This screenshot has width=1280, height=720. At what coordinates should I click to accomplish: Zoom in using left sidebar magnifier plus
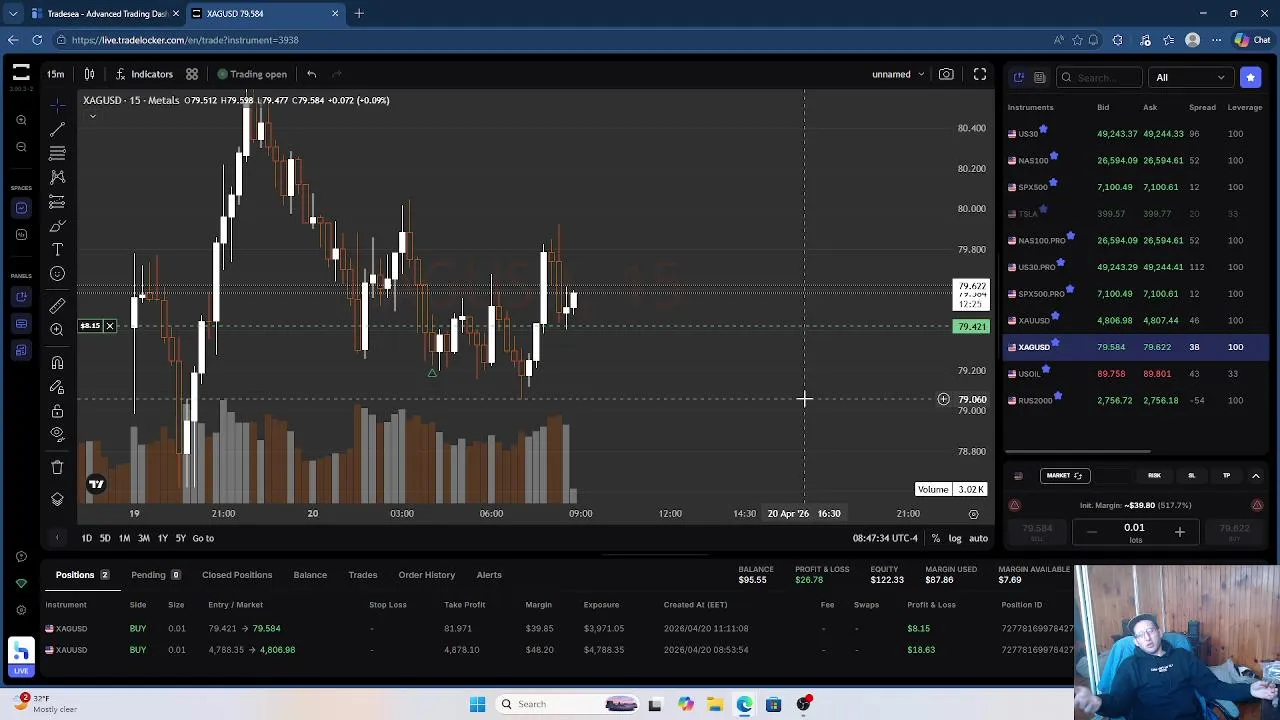[21, 120]
